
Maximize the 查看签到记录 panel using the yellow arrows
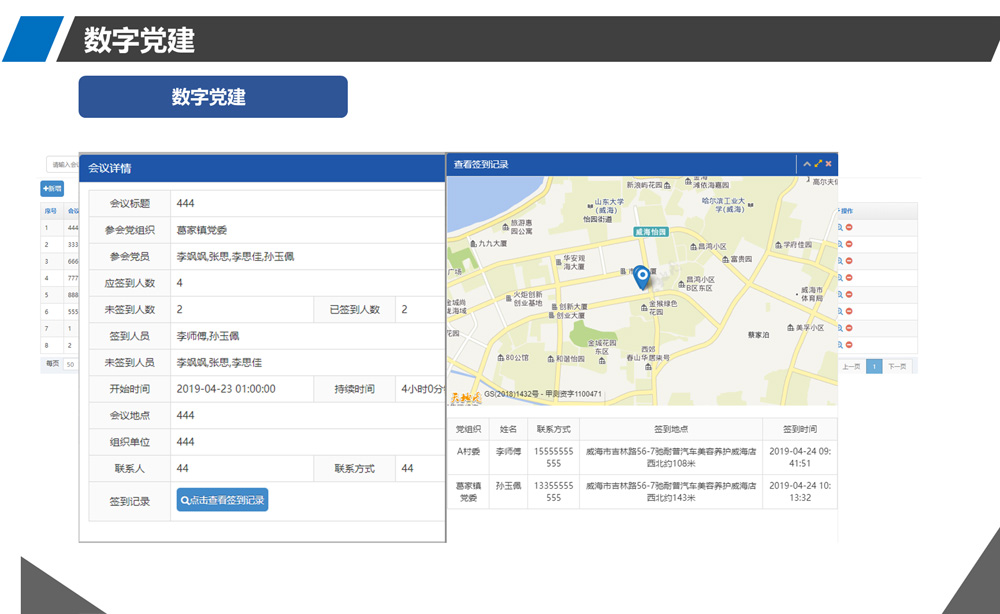(x=818, y=164)
